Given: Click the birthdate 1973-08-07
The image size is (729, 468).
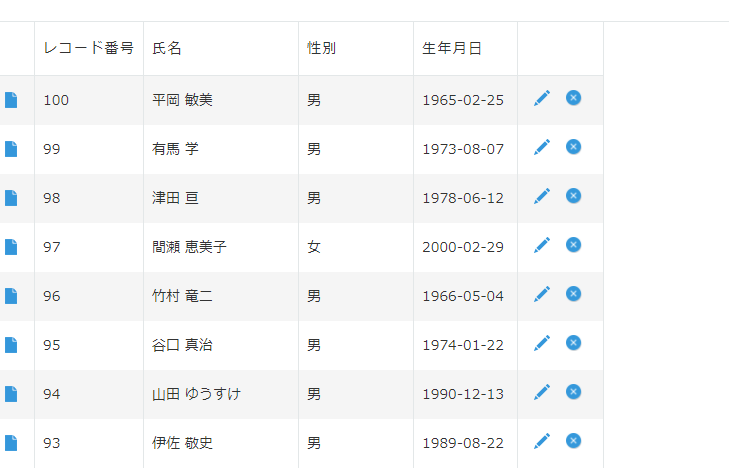Looking at the screenshot, I should pos(463,149).
